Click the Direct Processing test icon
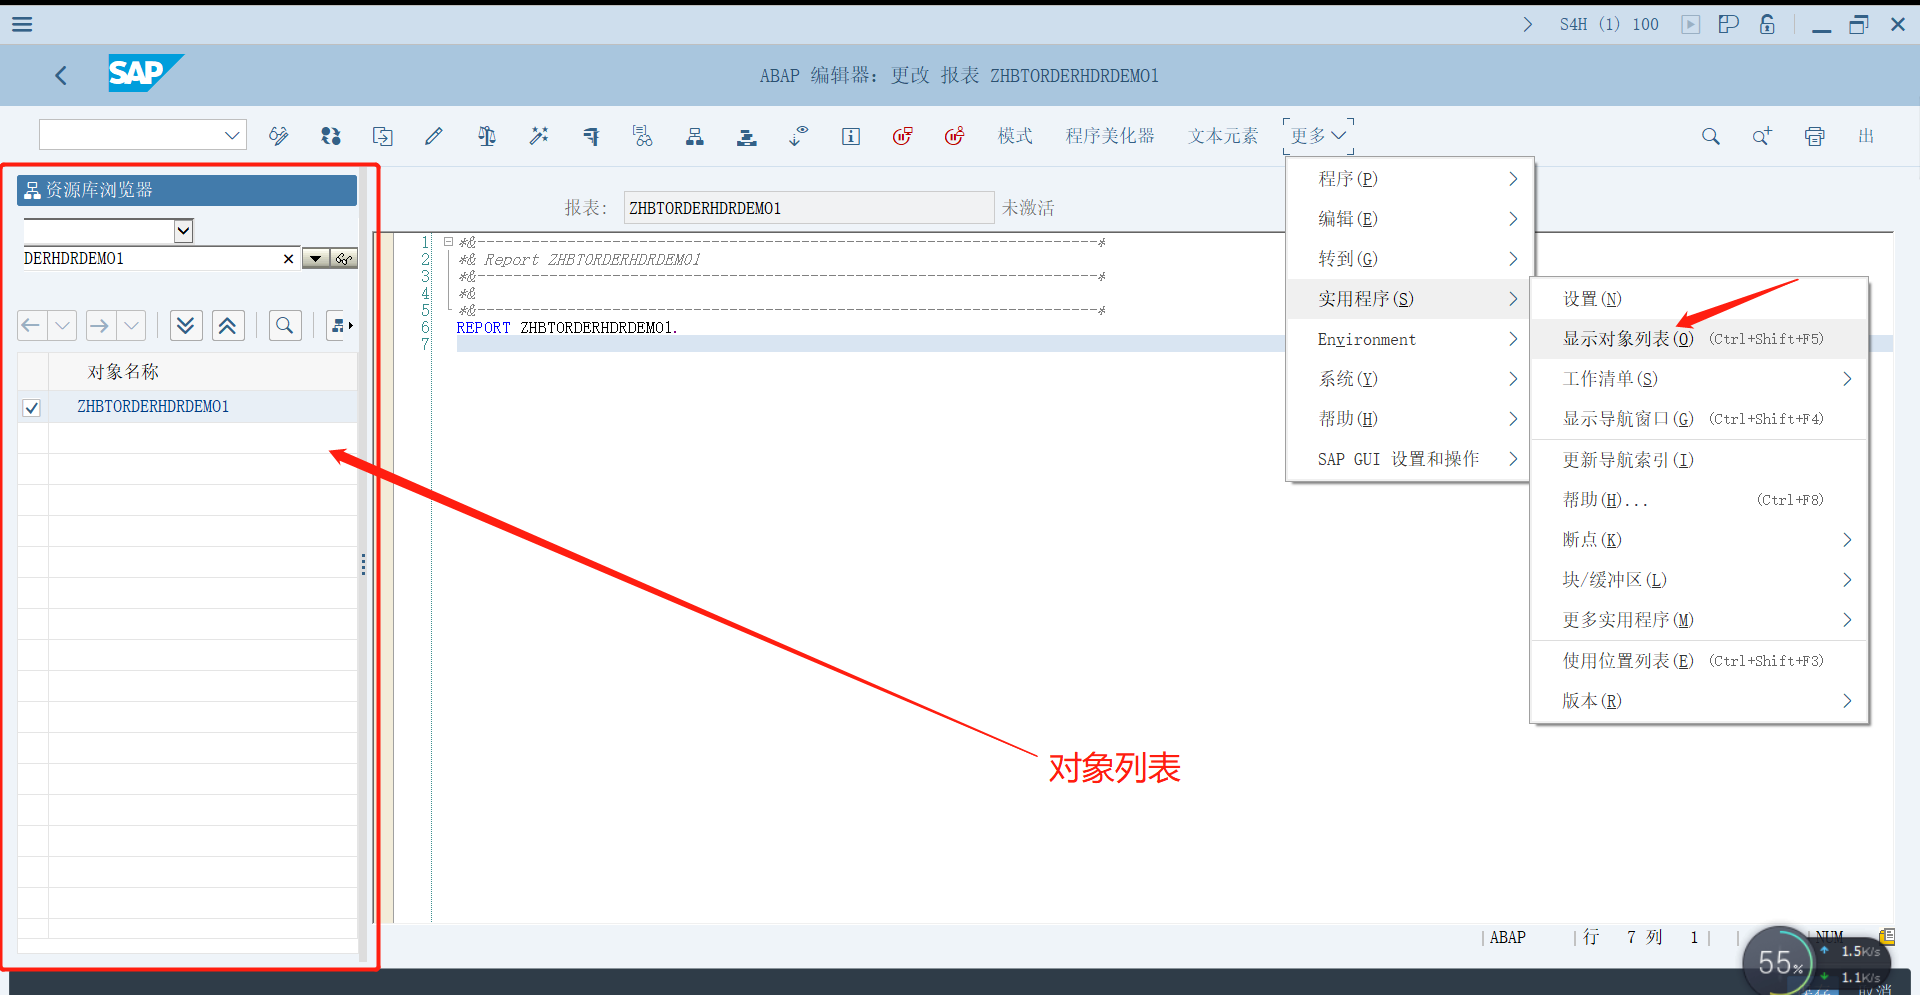The width and height of the screenshot is (1920, 995). [x=591, y=136]
